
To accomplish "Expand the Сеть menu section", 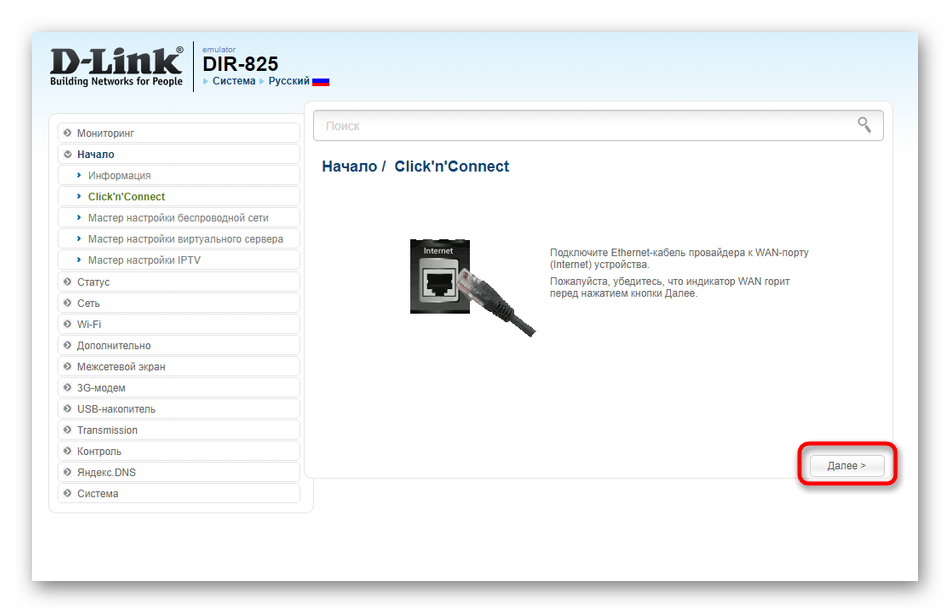I will click(88, 303).
